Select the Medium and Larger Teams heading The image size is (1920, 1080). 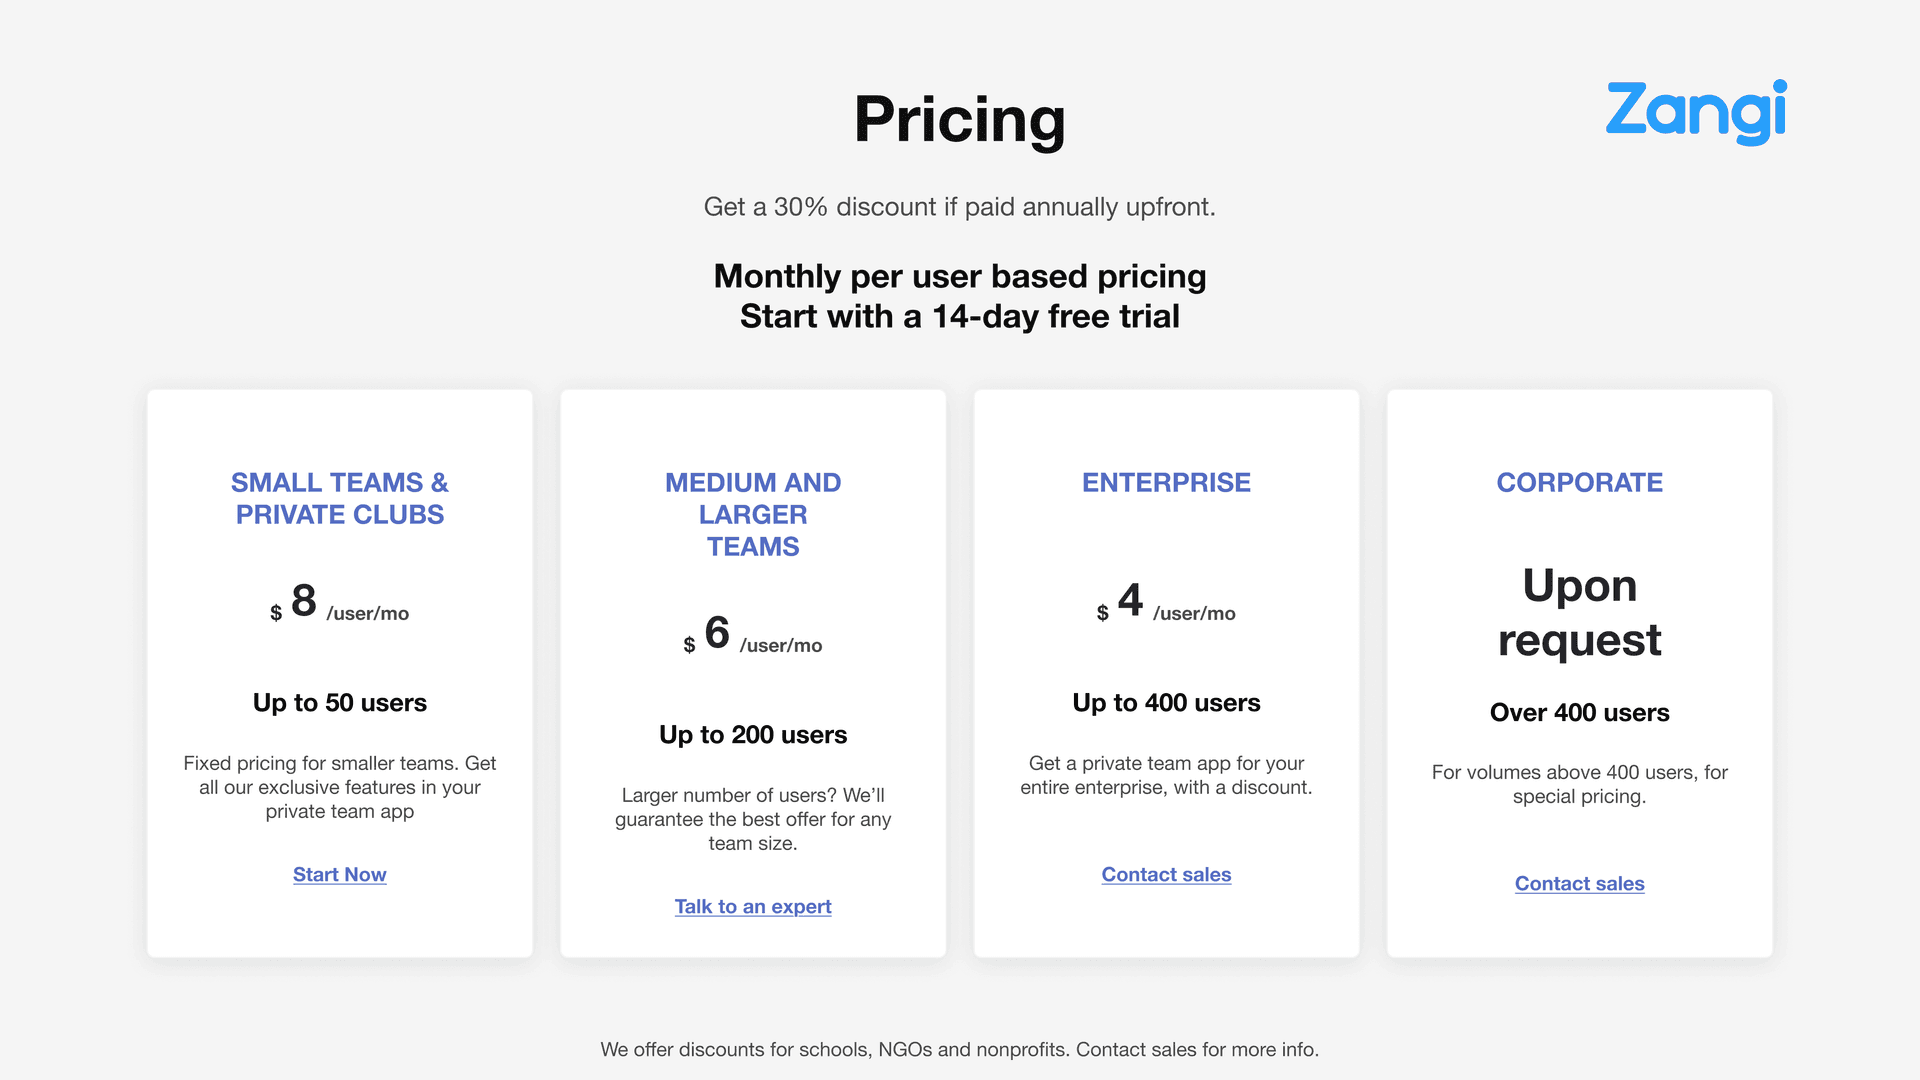click(x=753, y=514)
